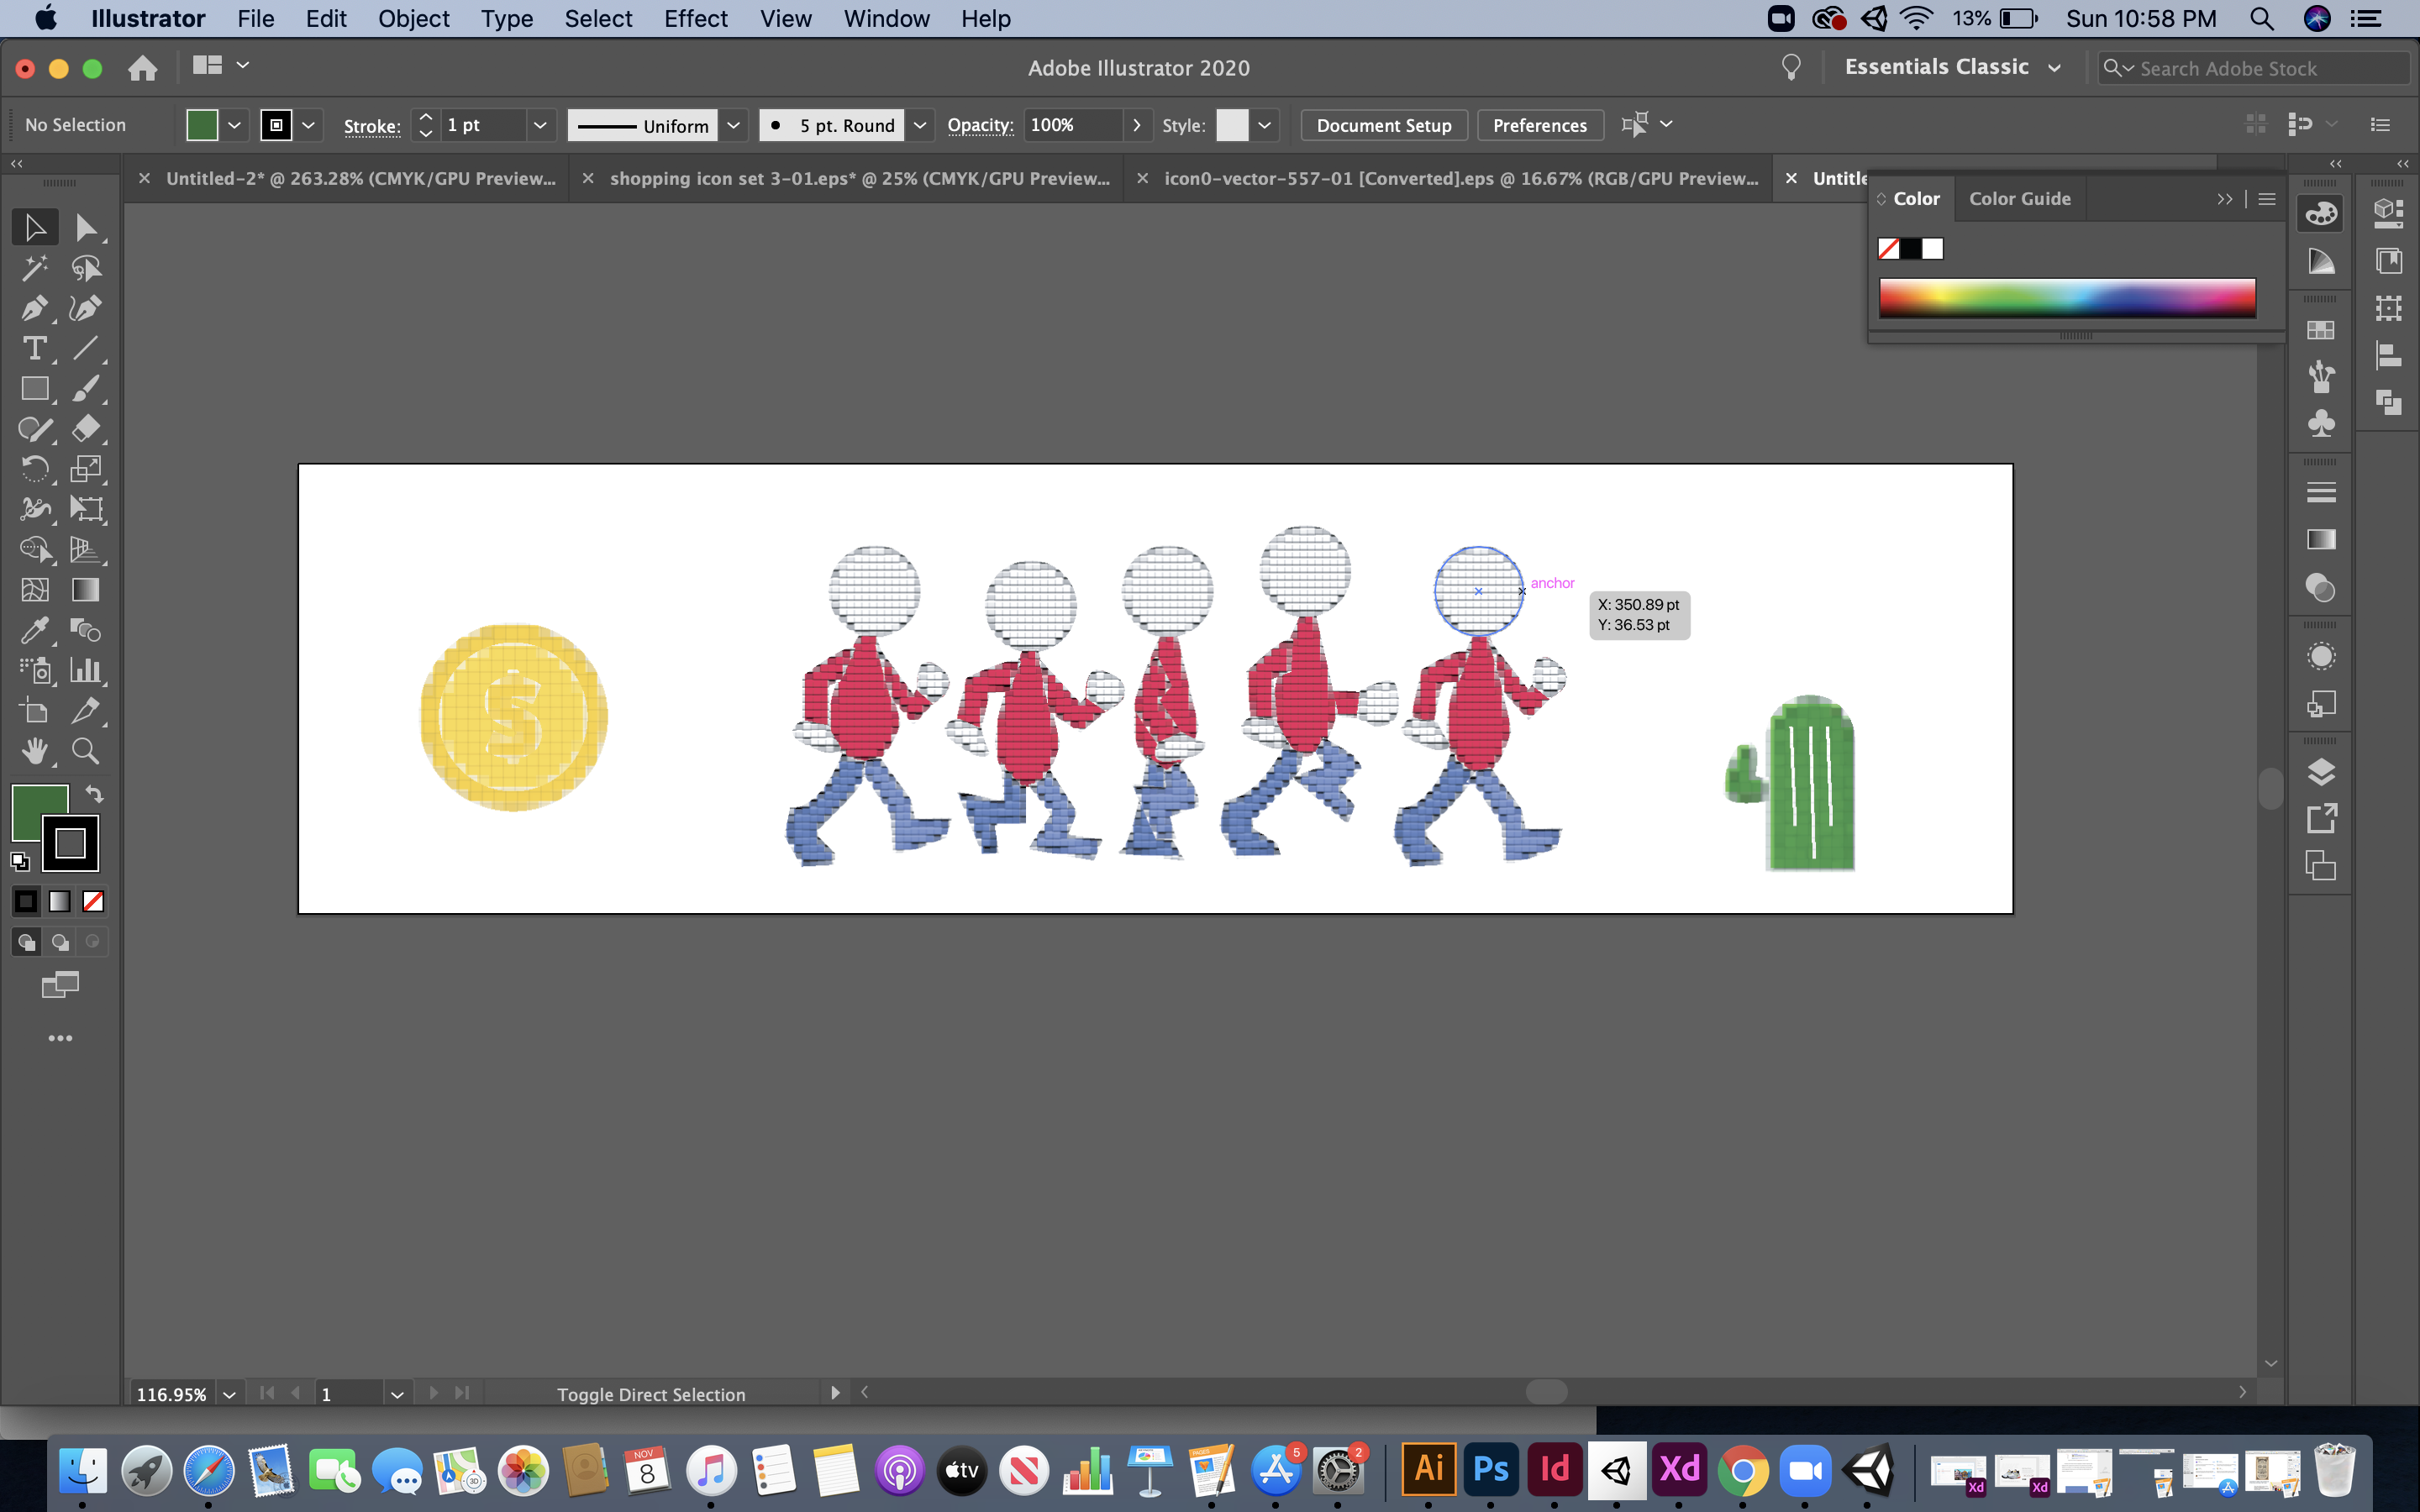Select the Magic Wand tool
Viewport: 2420px width, 1512px height.
(x=34, y=268)
